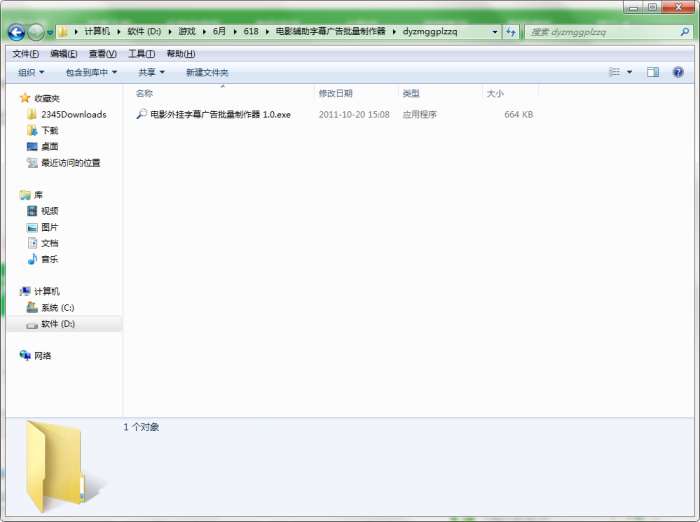Select 计算机 in the address breadcrumb
Image resolution: width=700 pixels, height=522 pixels.
click(x=97, y=31)
